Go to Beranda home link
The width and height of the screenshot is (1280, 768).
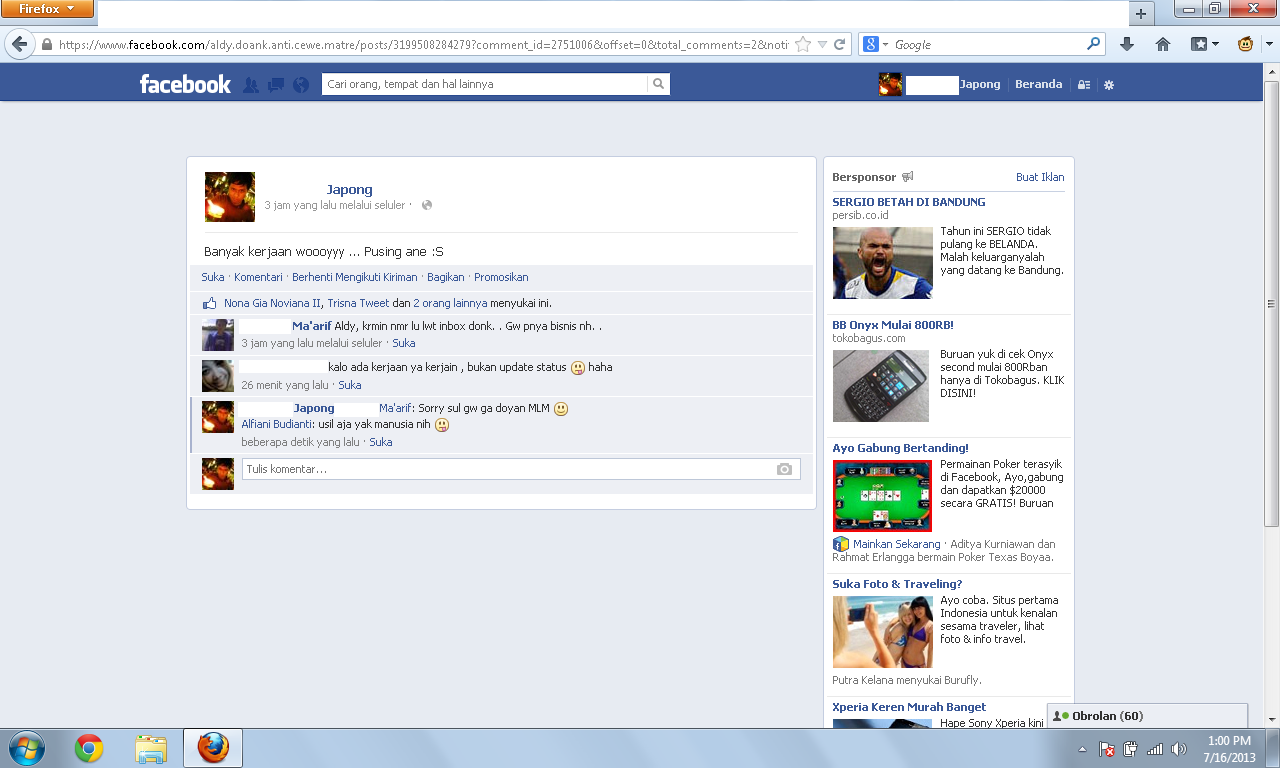tap(1038, 84)
